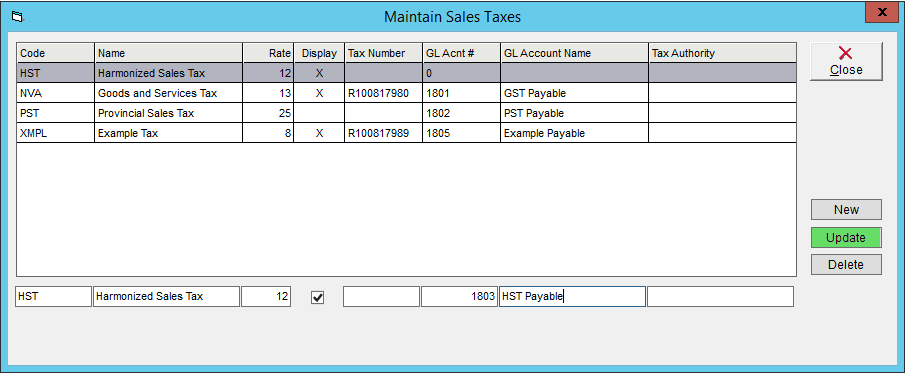The image size is (907, 374).
Task: Click Example Payable account name
Action: [574, 133]
